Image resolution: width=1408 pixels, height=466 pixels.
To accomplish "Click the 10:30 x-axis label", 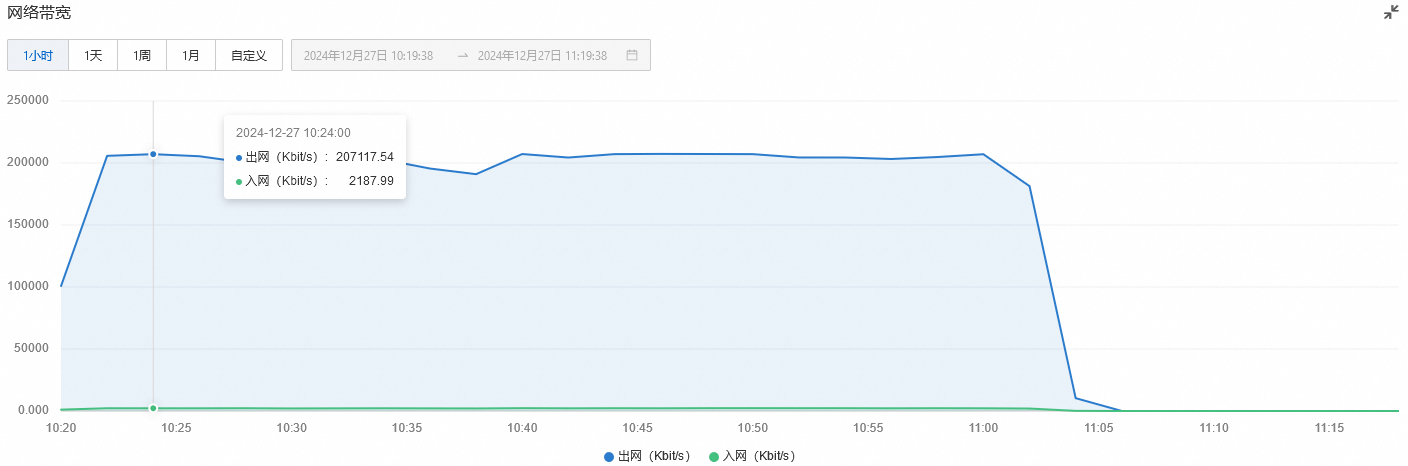I will point(292,428).
